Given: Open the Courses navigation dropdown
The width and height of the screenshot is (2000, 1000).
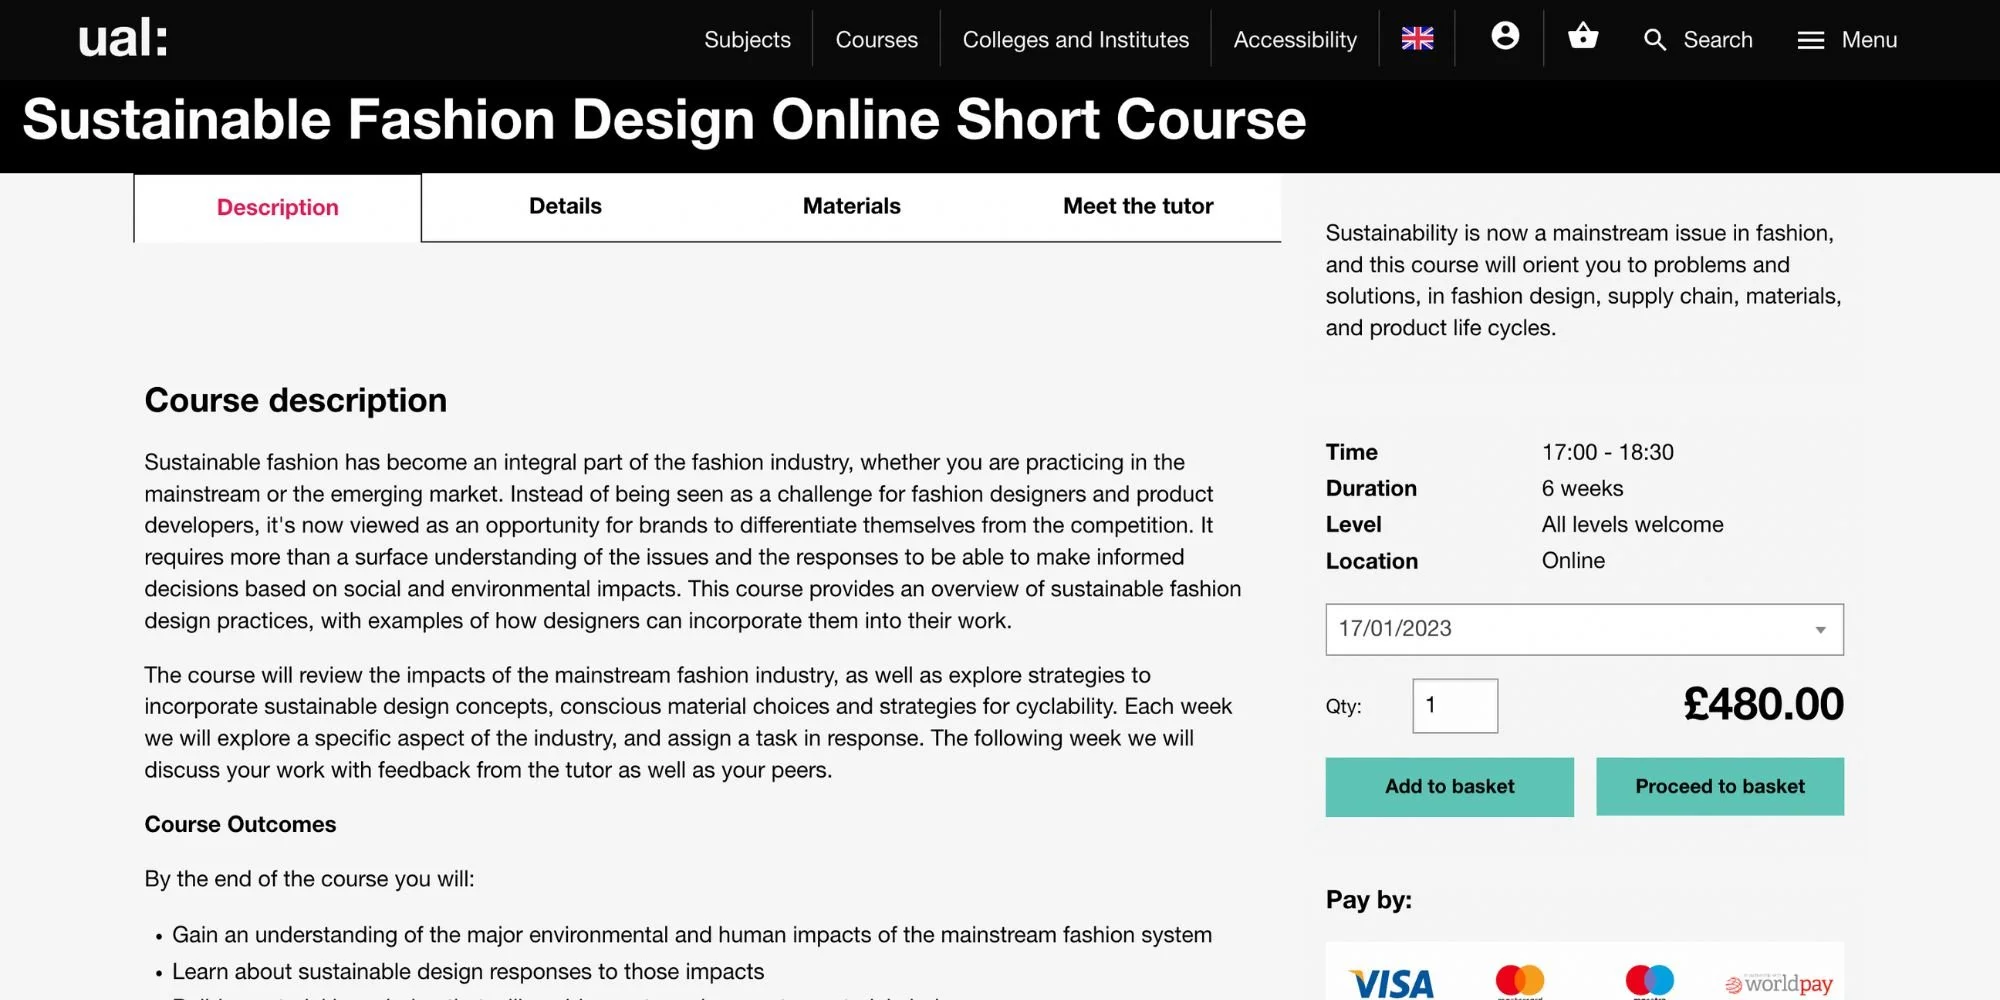Looking at the screenshot, I should [x=875, y=40].
